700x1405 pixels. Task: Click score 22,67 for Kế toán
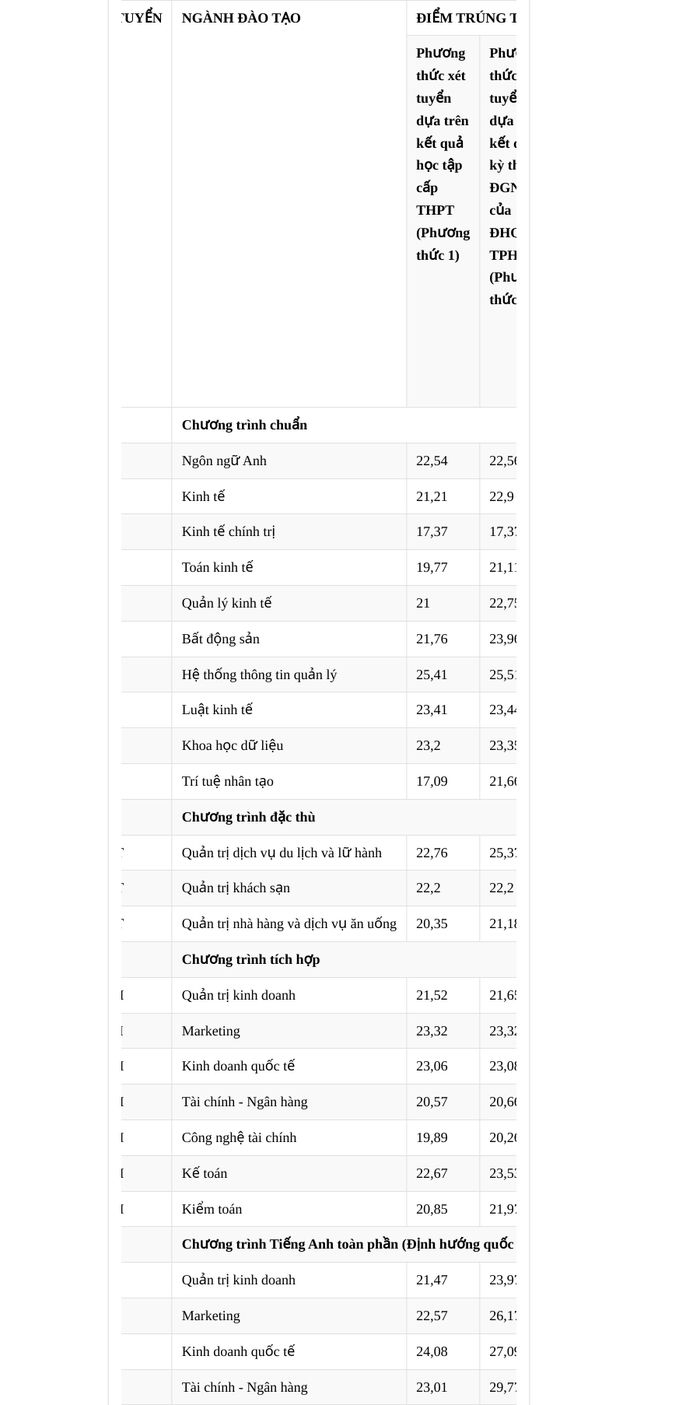click(x=432, y=1173)
